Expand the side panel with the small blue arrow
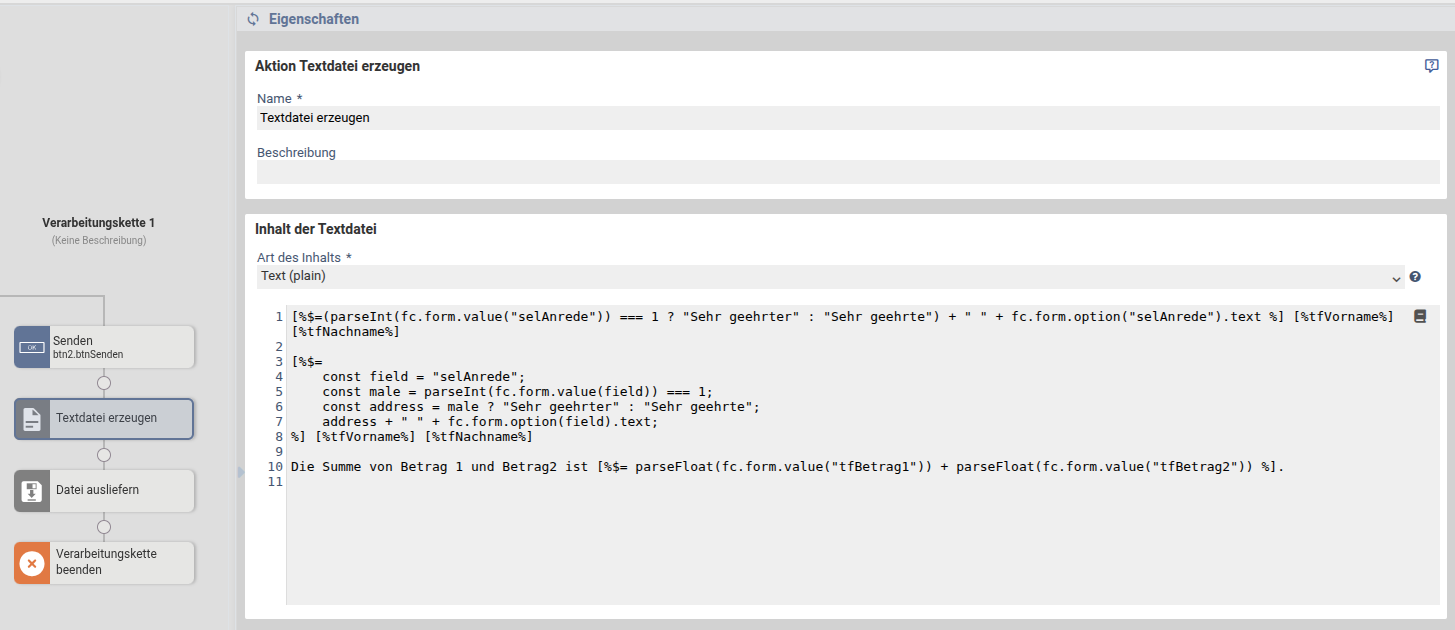Screen dimensions: 1455x630 pos(241,472)
